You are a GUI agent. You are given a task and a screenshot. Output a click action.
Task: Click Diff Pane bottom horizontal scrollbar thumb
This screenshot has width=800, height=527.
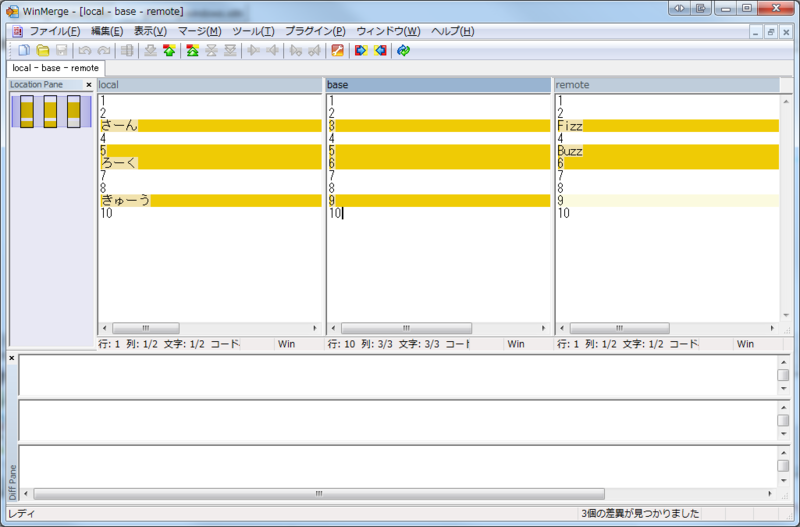coord(319,493)
